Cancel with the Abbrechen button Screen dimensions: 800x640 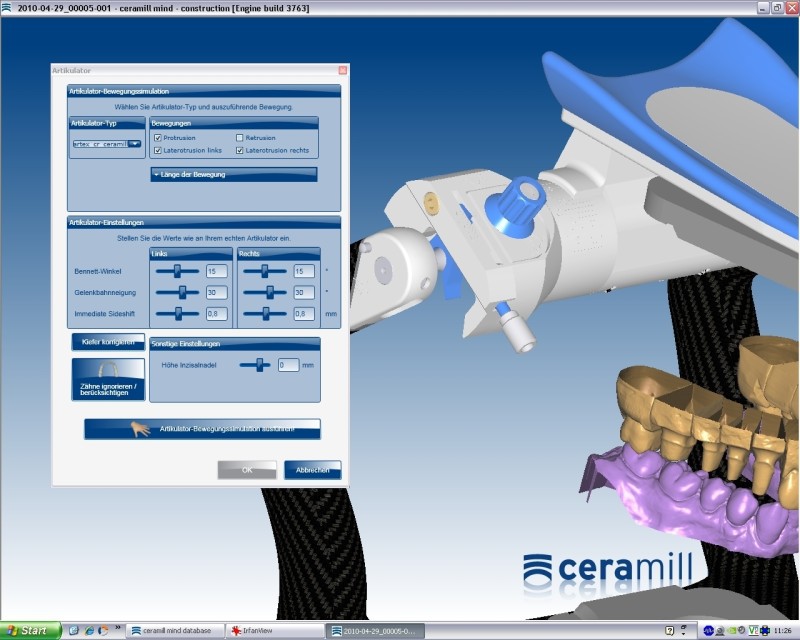(312, 469)
